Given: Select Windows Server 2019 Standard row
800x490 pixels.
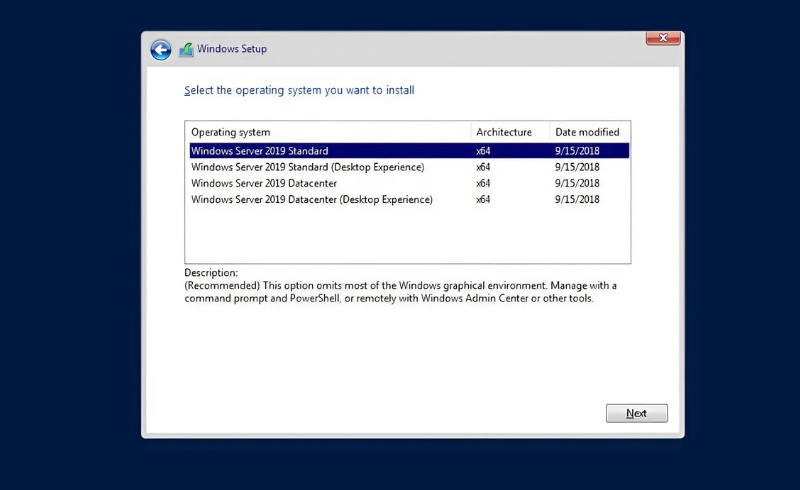Looking at the screenshot, I should tap(409, 151).
